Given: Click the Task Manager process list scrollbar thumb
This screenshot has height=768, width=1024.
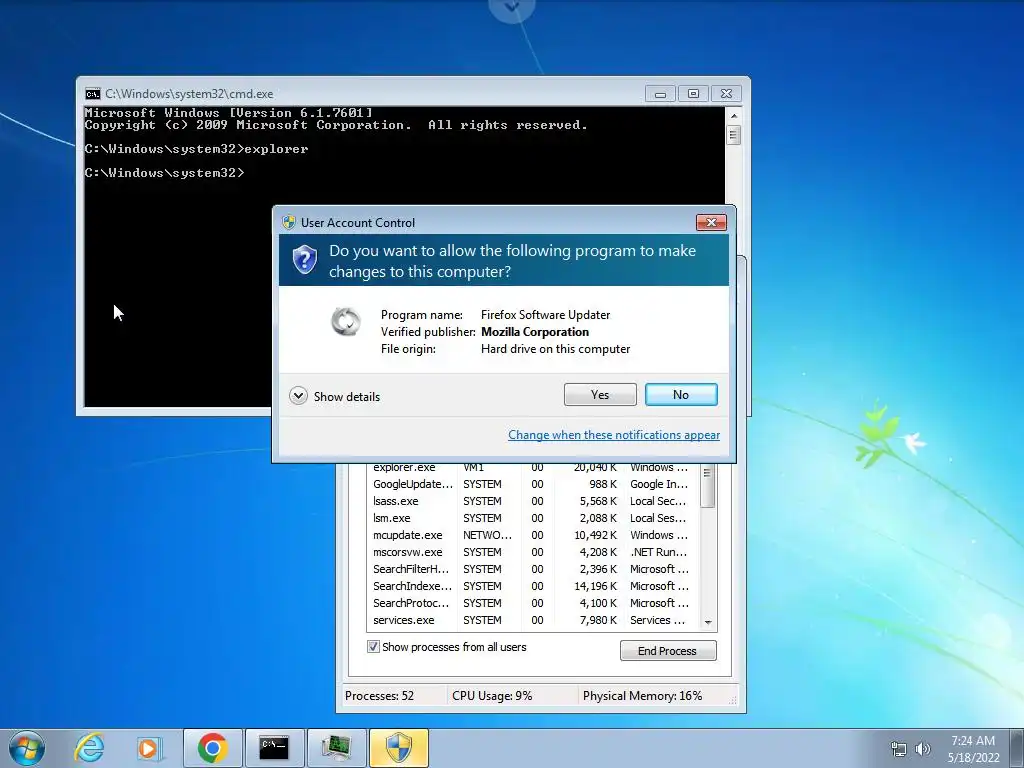Looking at the screenshot, I should (708, 485).
